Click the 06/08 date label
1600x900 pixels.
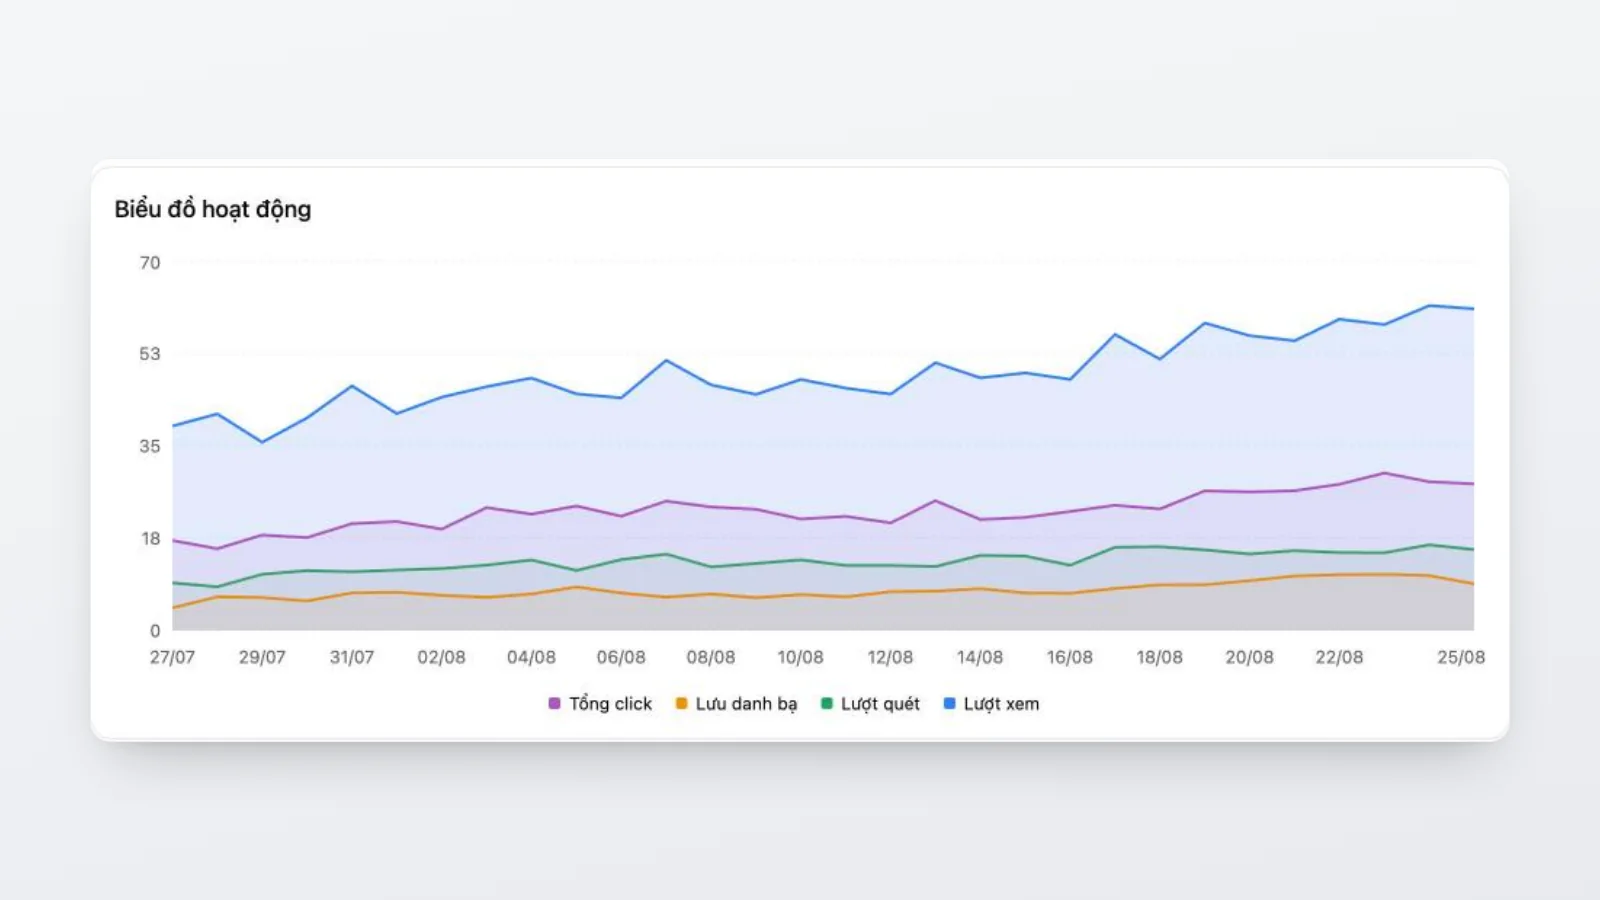(621, 658)
